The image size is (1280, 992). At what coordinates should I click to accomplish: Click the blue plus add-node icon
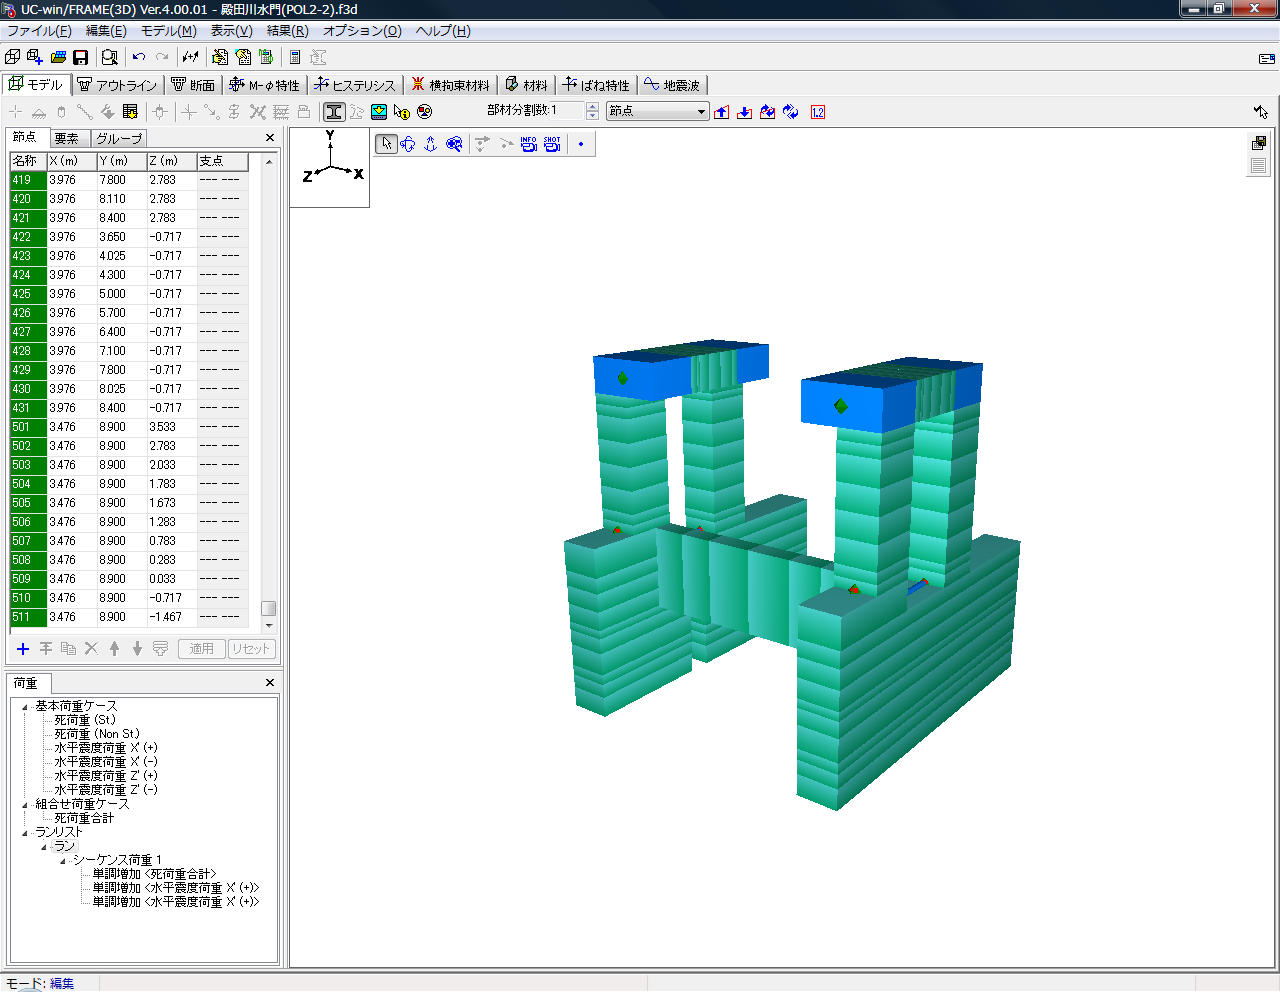point(23,649)
